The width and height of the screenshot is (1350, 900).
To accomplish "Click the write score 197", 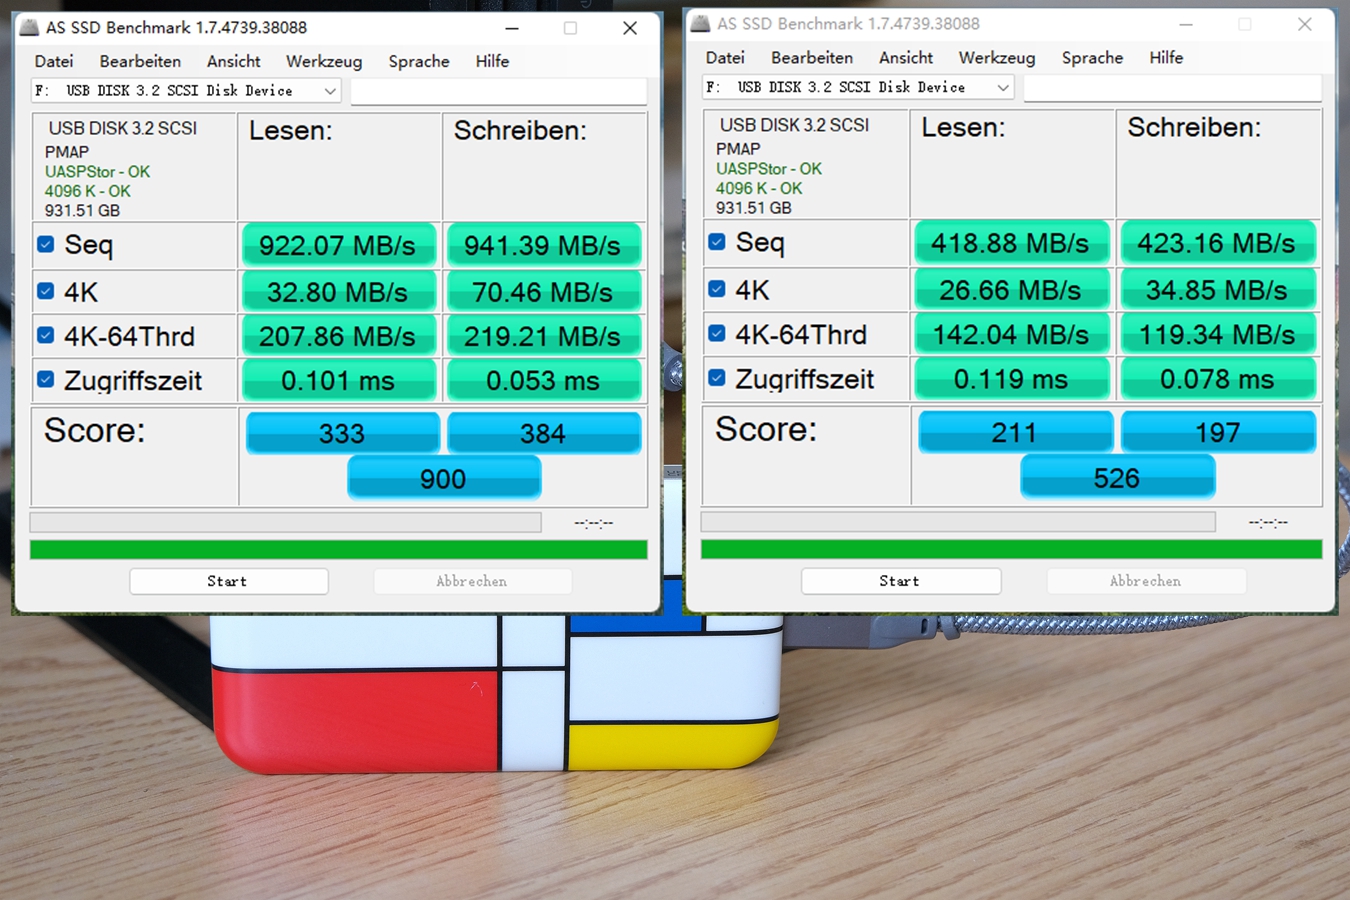I will [1218, 432].
